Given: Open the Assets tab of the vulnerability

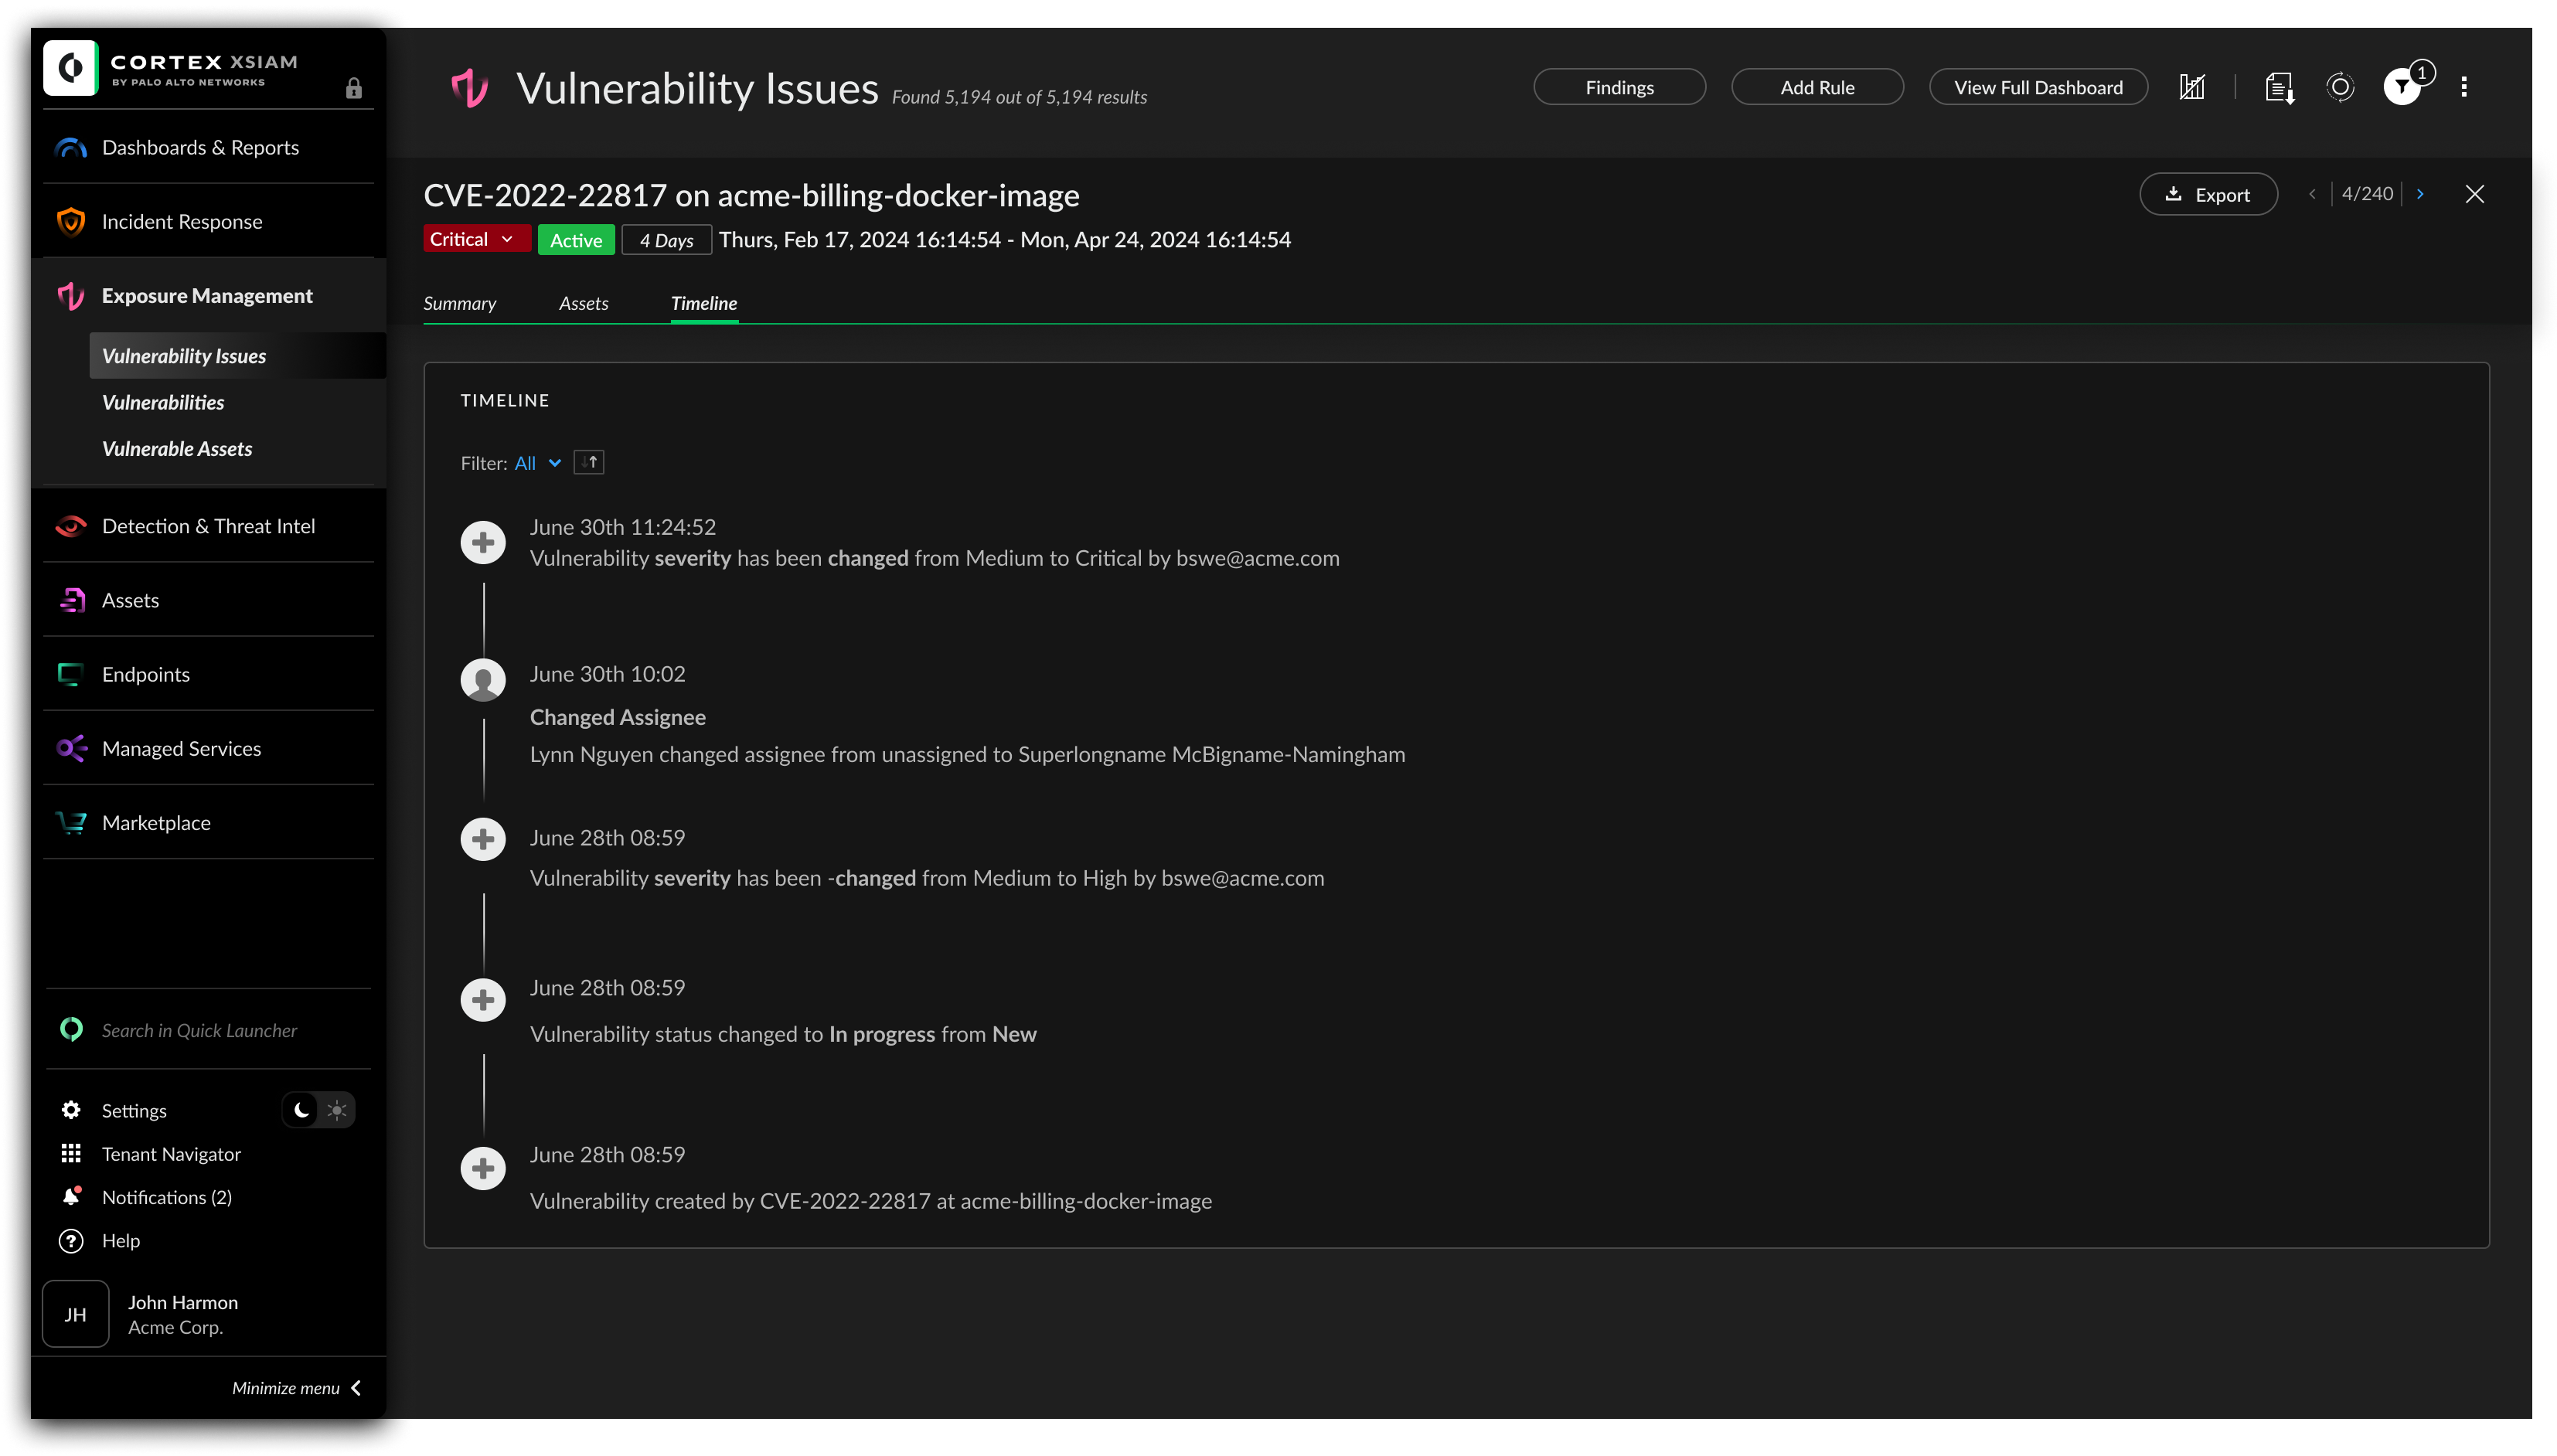Looking at the screenshot, I should [583, 303].
